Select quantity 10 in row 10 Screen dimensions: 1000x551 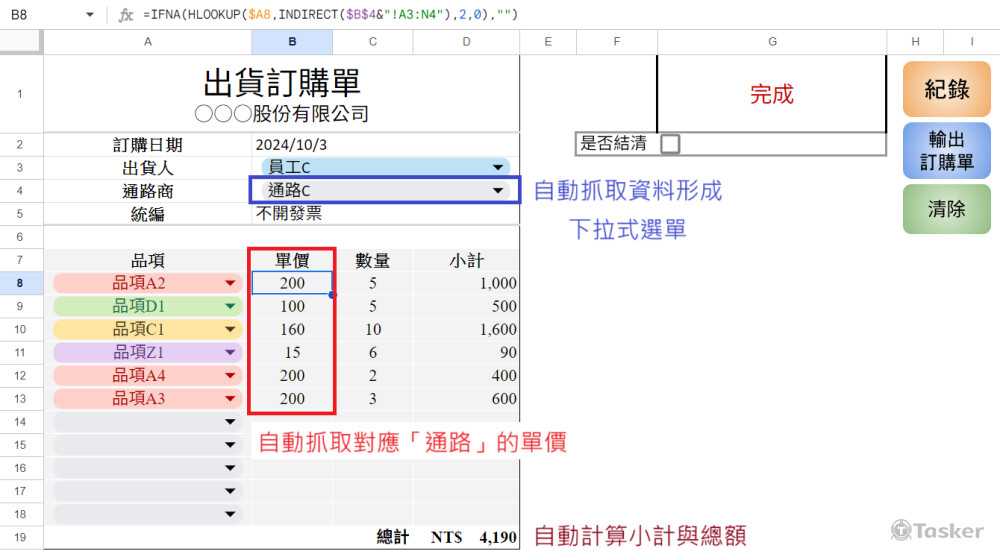[x=373, y=329]
